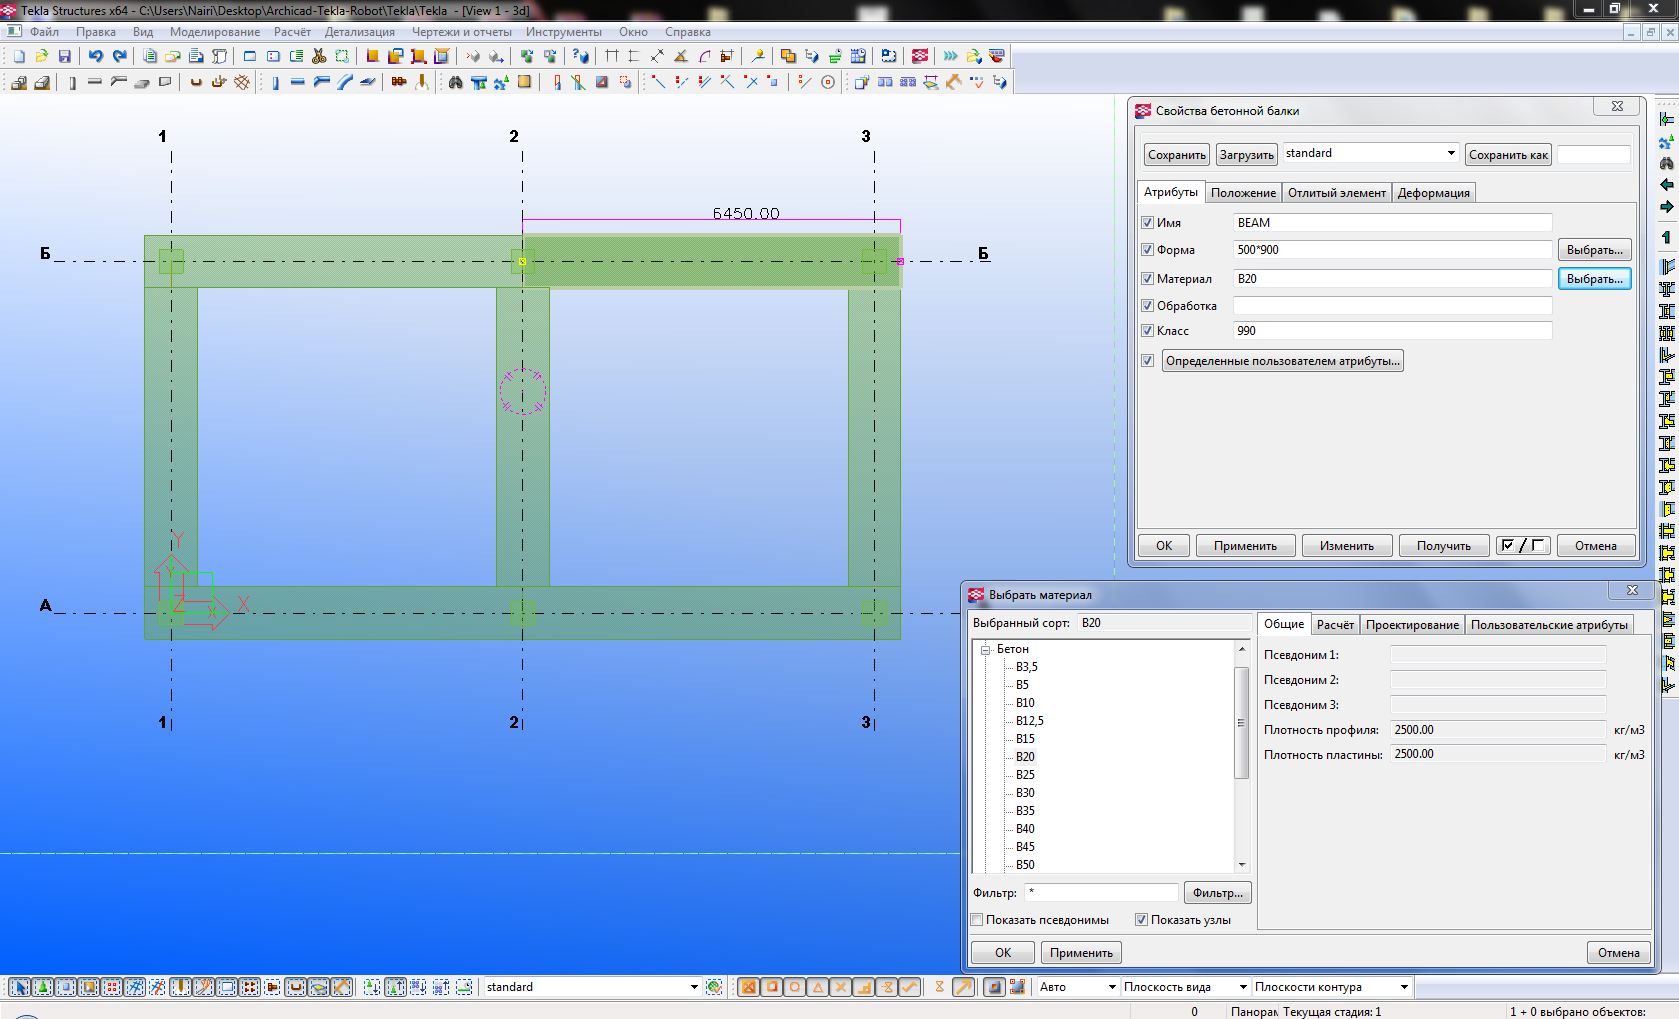The height and width of the screenshot is (1019, 1679).
Task: Click the Undo arrow icon
Action: [x=95, y=57]
